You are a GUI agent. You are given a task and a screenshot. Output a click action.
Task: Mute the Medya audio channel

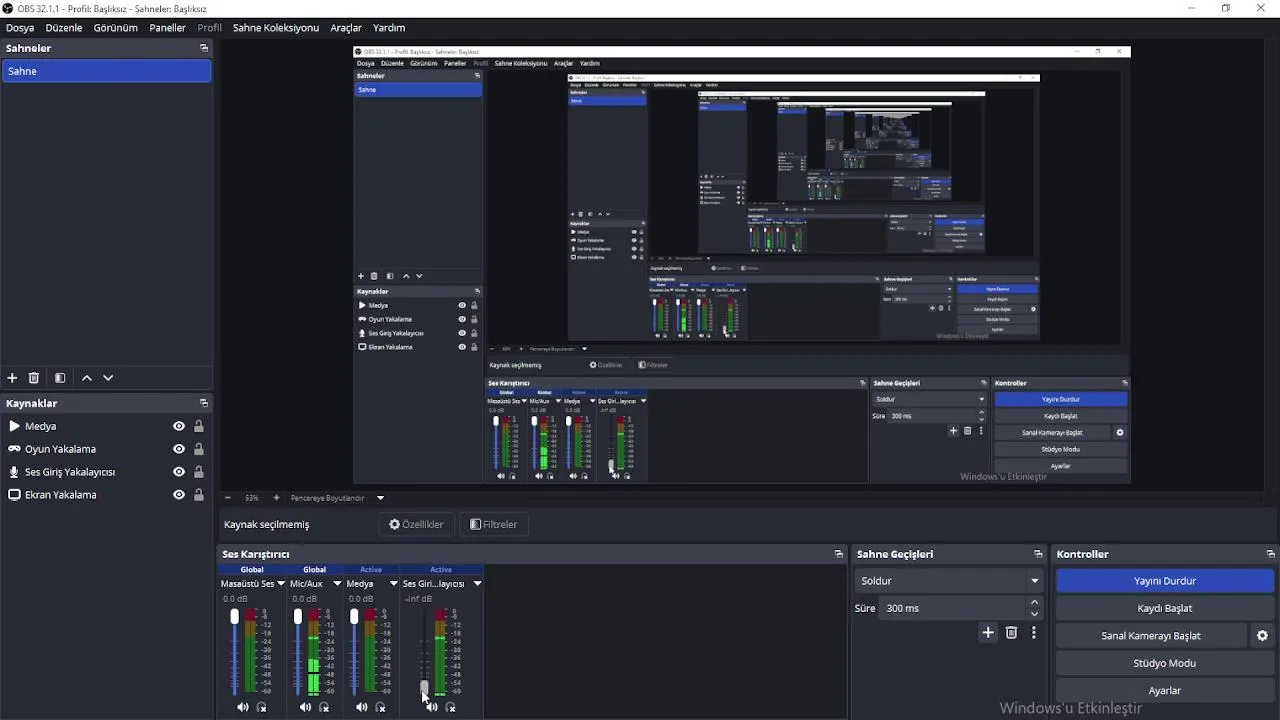pyautogui.click(x=361, y=707)
